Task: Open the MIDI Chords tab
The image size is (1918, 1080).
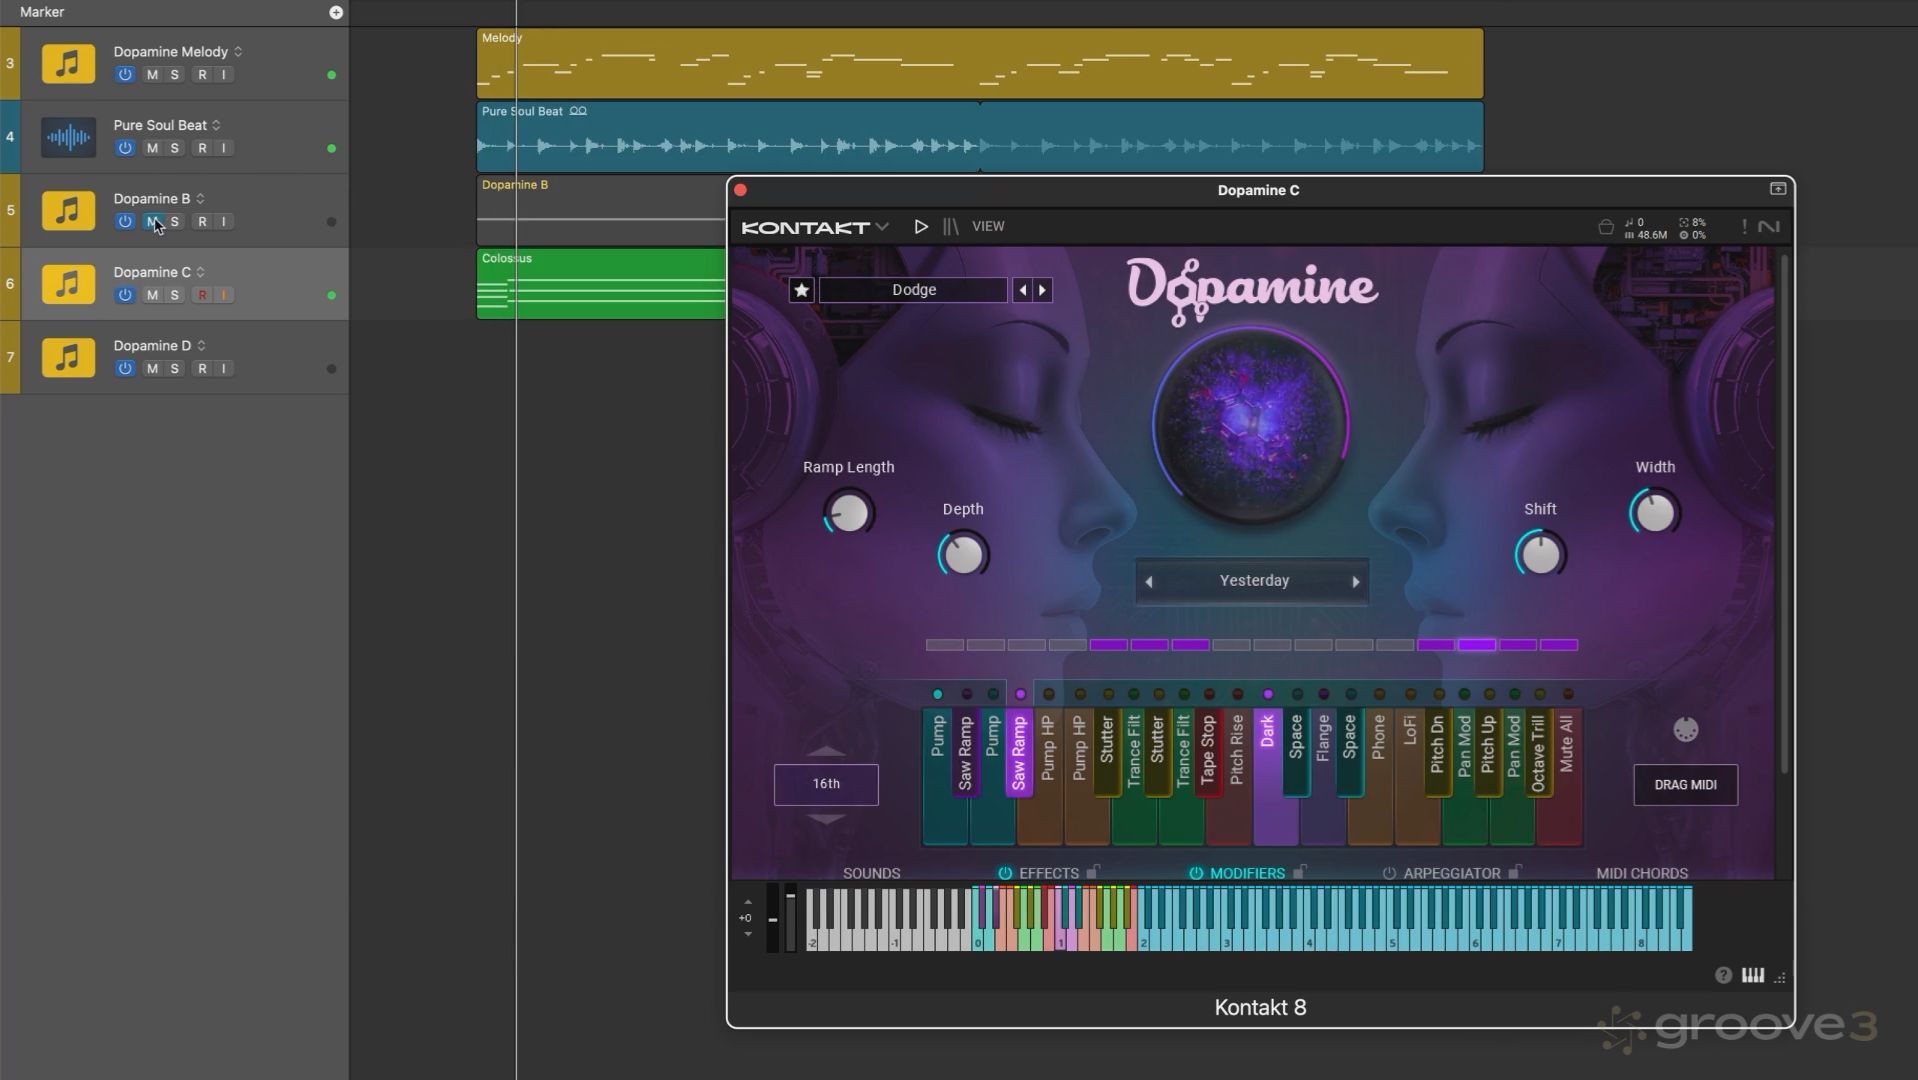Action: click(x=1641, y=873)
